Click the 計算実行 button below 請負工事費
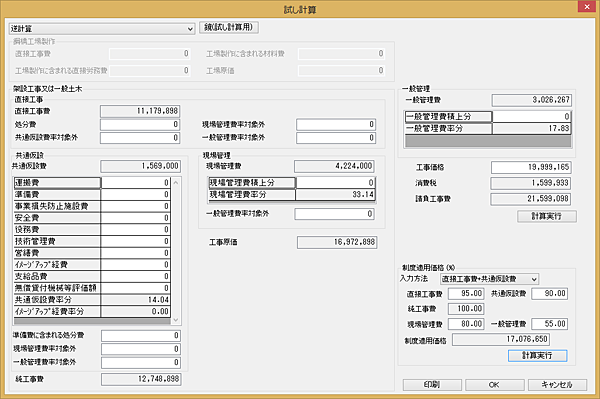Screen dimensions: 600x399 [547, 216]
